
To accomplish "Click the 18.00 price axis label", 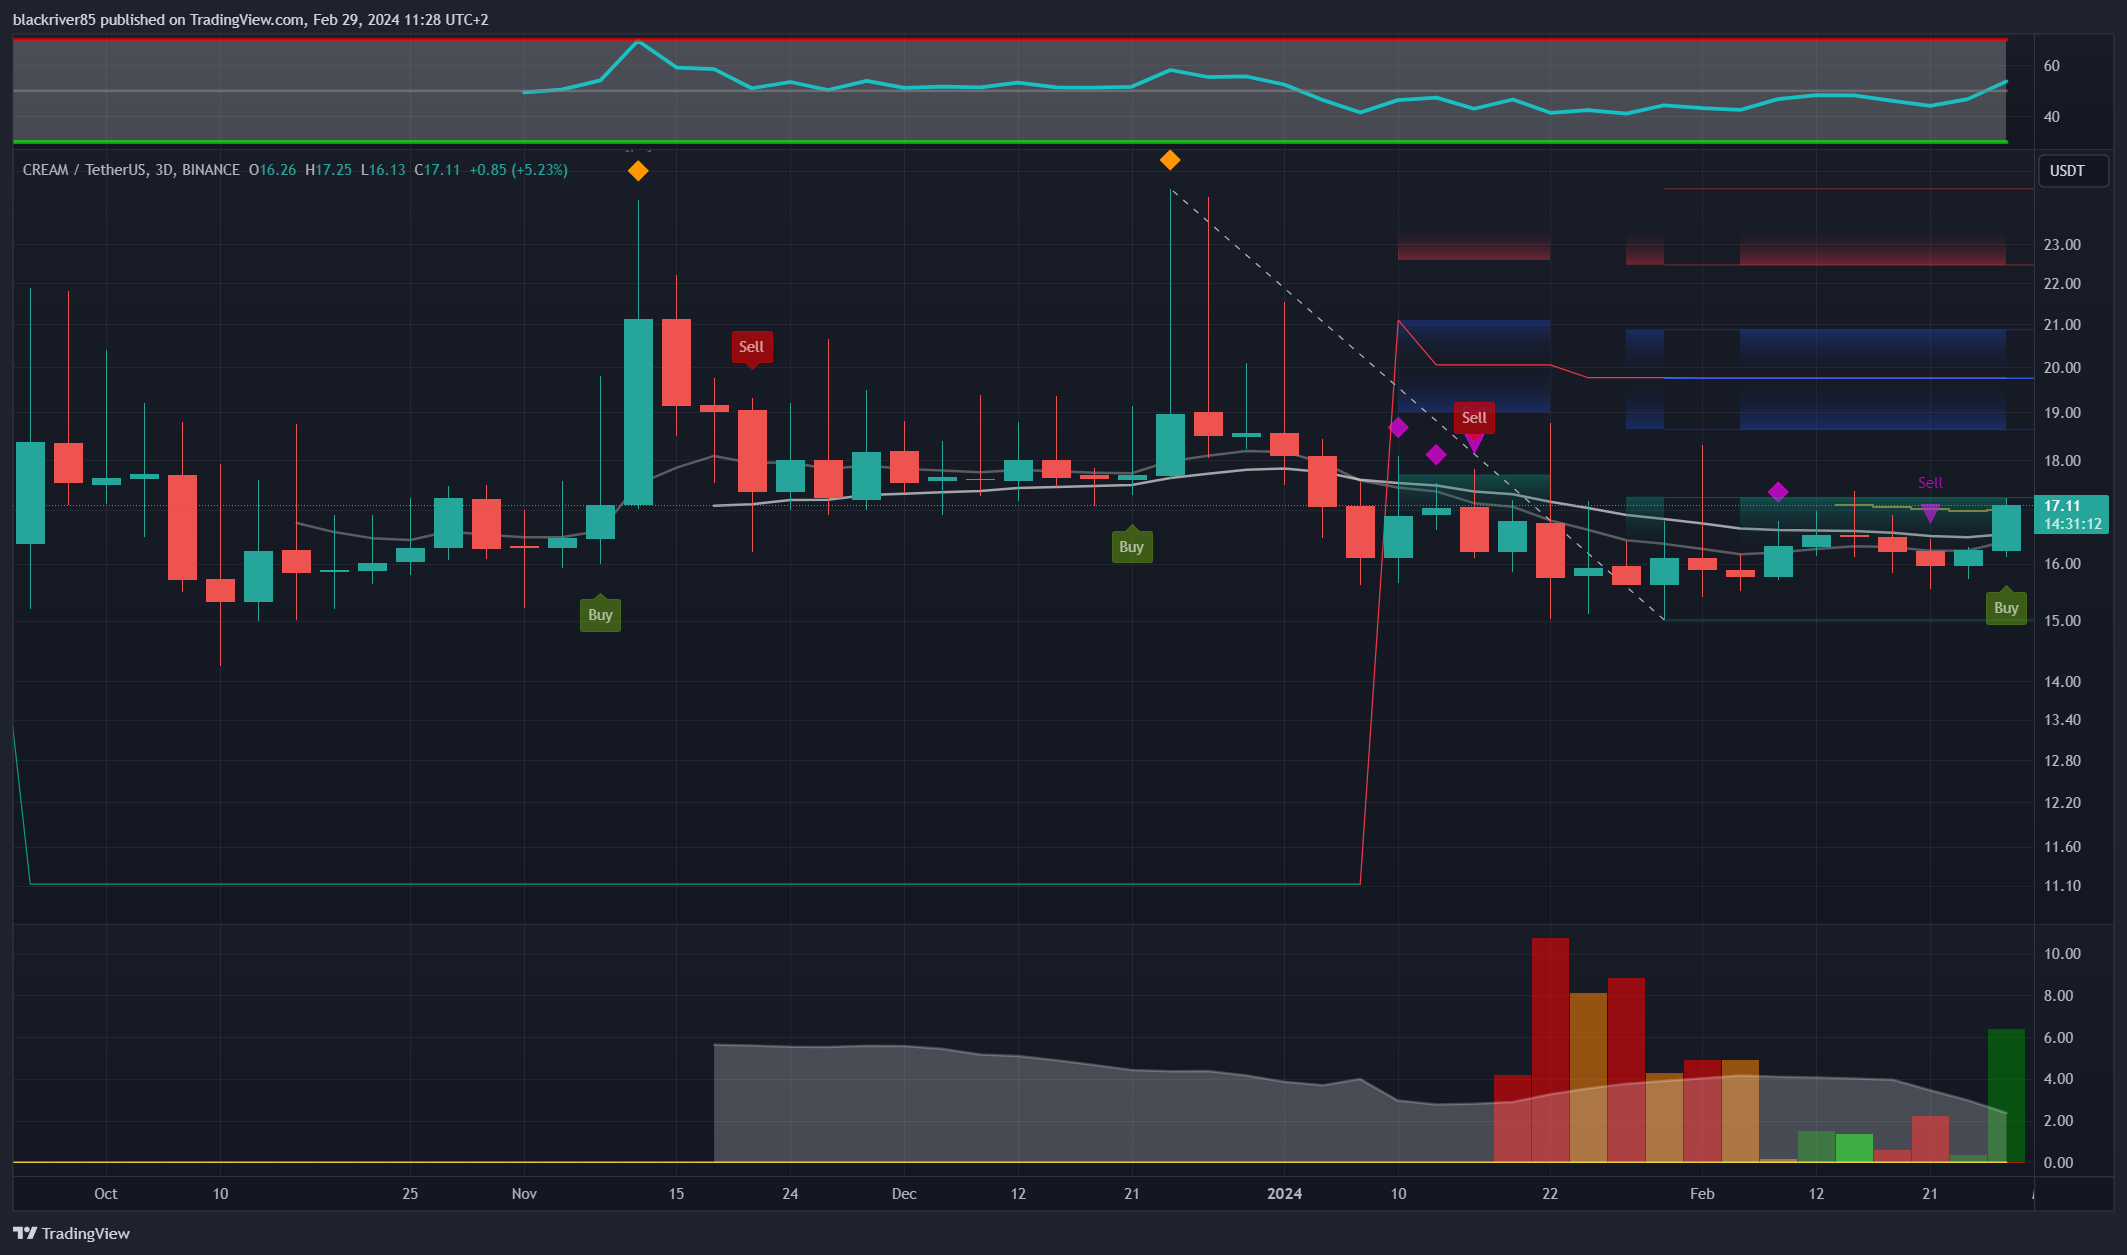I will [x=2062, y=461].
